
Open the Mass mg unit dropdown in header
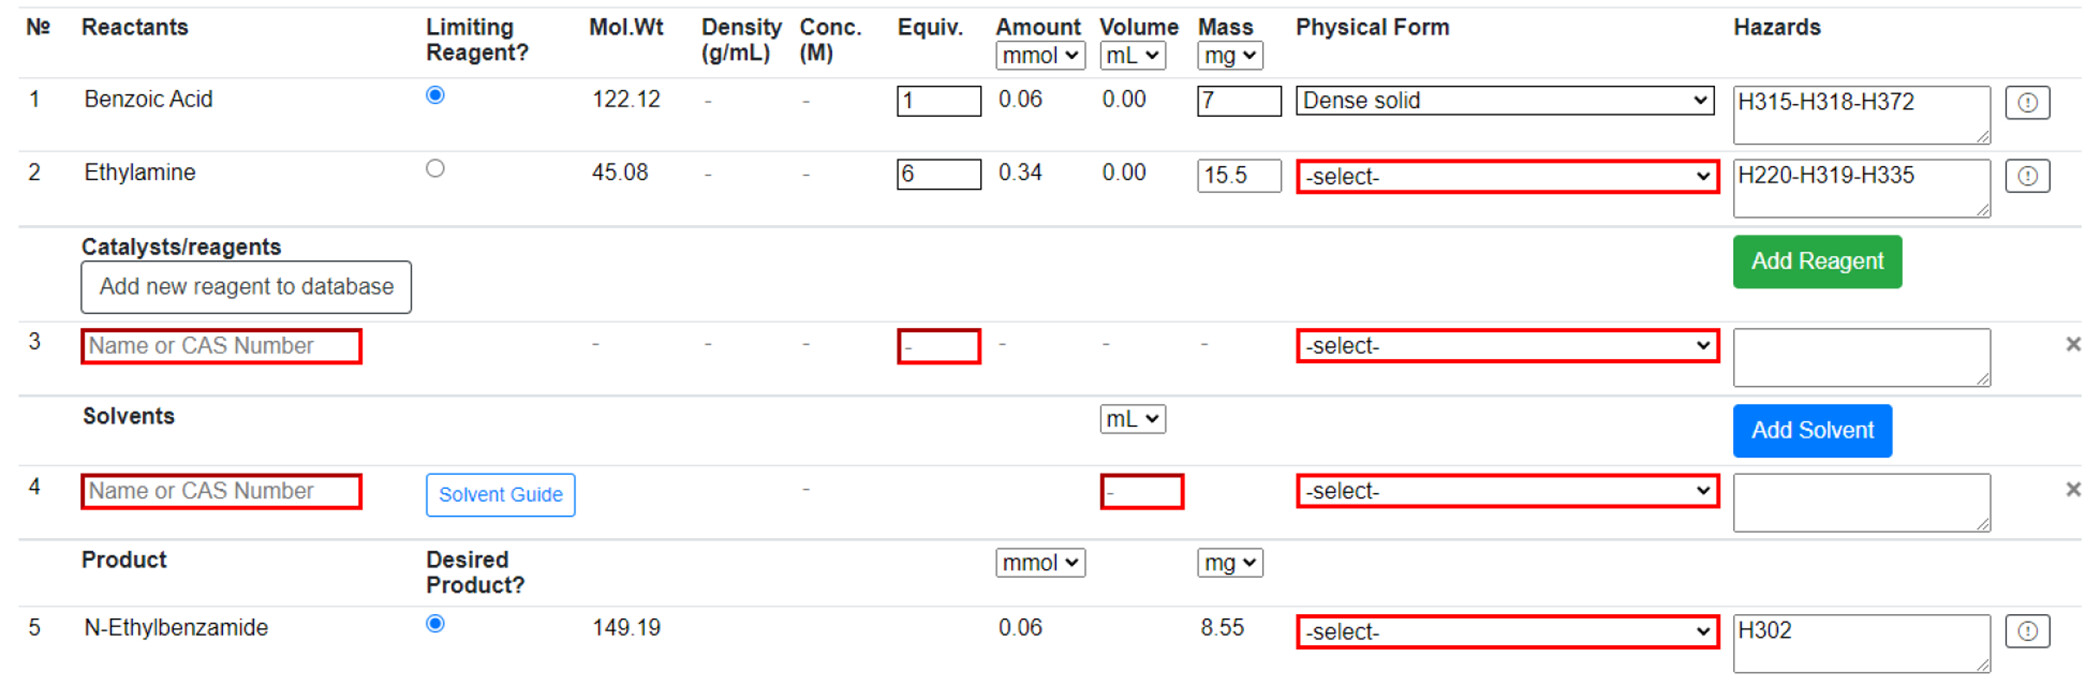click(x=1229, y=56)
